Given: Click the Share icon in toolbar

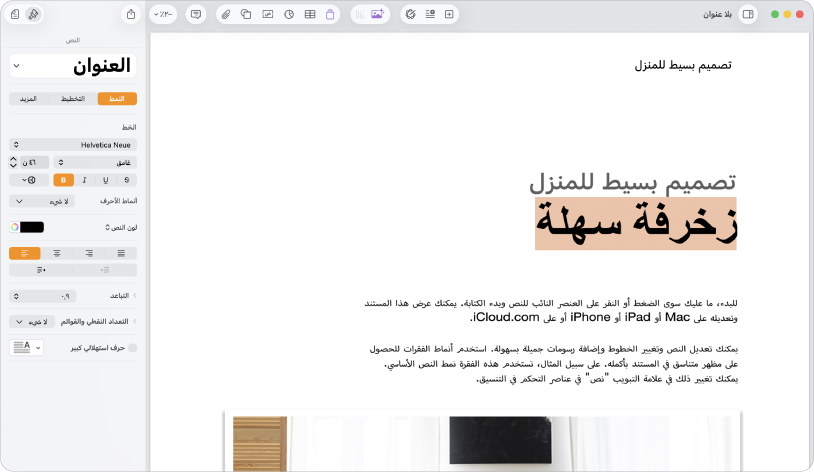Looking at the screenshot, I should [x=131, y=15].
